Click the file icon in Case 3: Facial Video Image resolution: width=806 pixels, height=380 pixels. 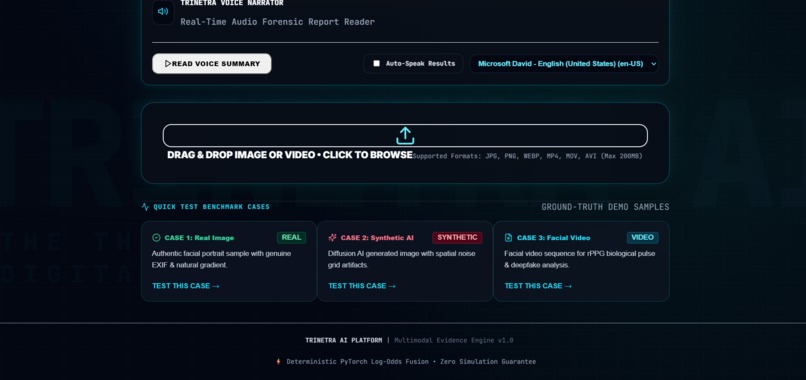[x=508, y=238]
